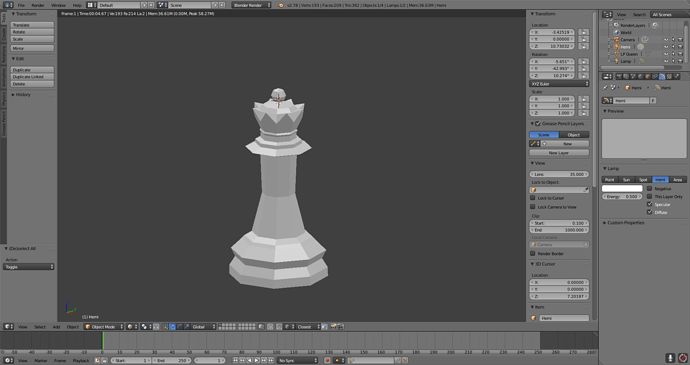Uncheck the Diffuse checkbox
The width and height of the screenshot is (690, 365).
[649, 212]
